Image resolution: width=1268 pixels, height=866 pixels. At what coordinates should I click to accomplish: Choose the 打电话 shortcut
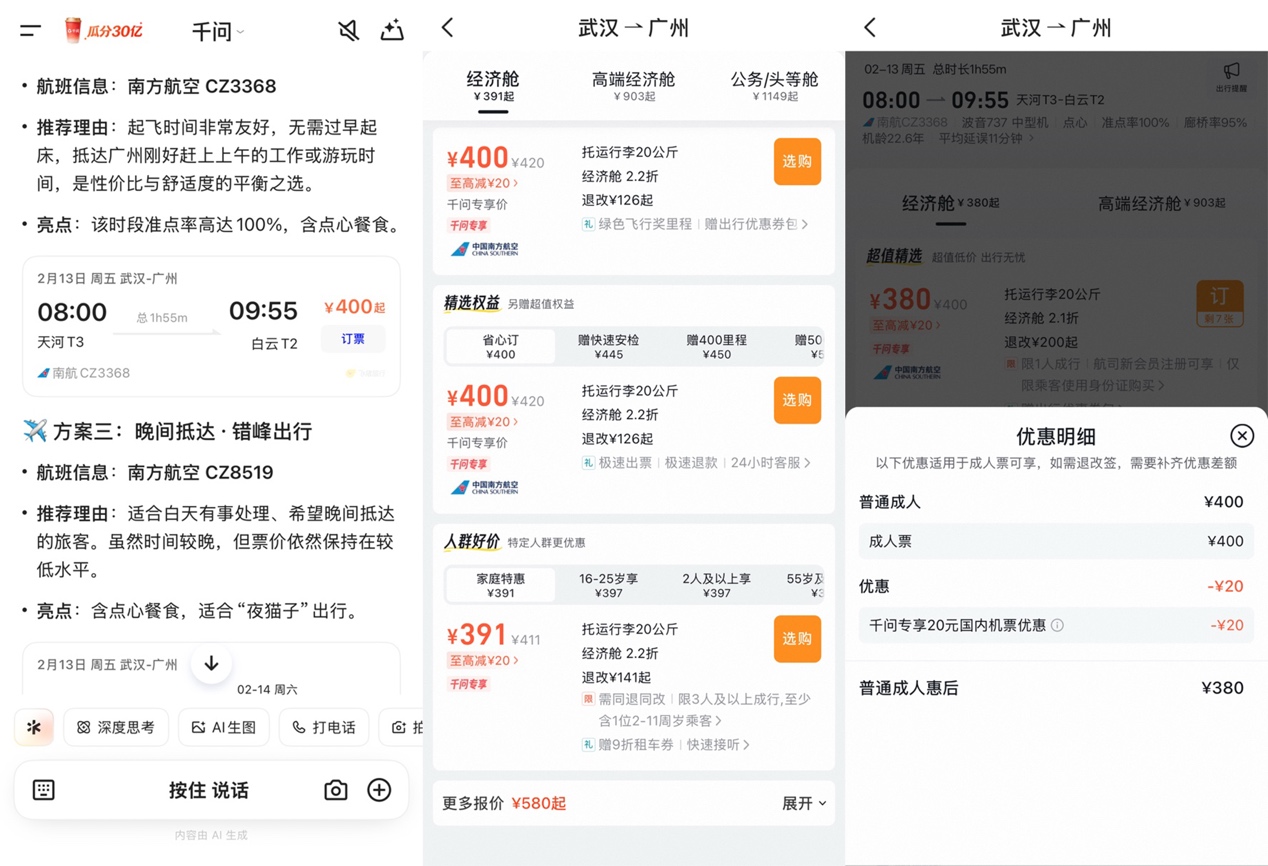324,727
